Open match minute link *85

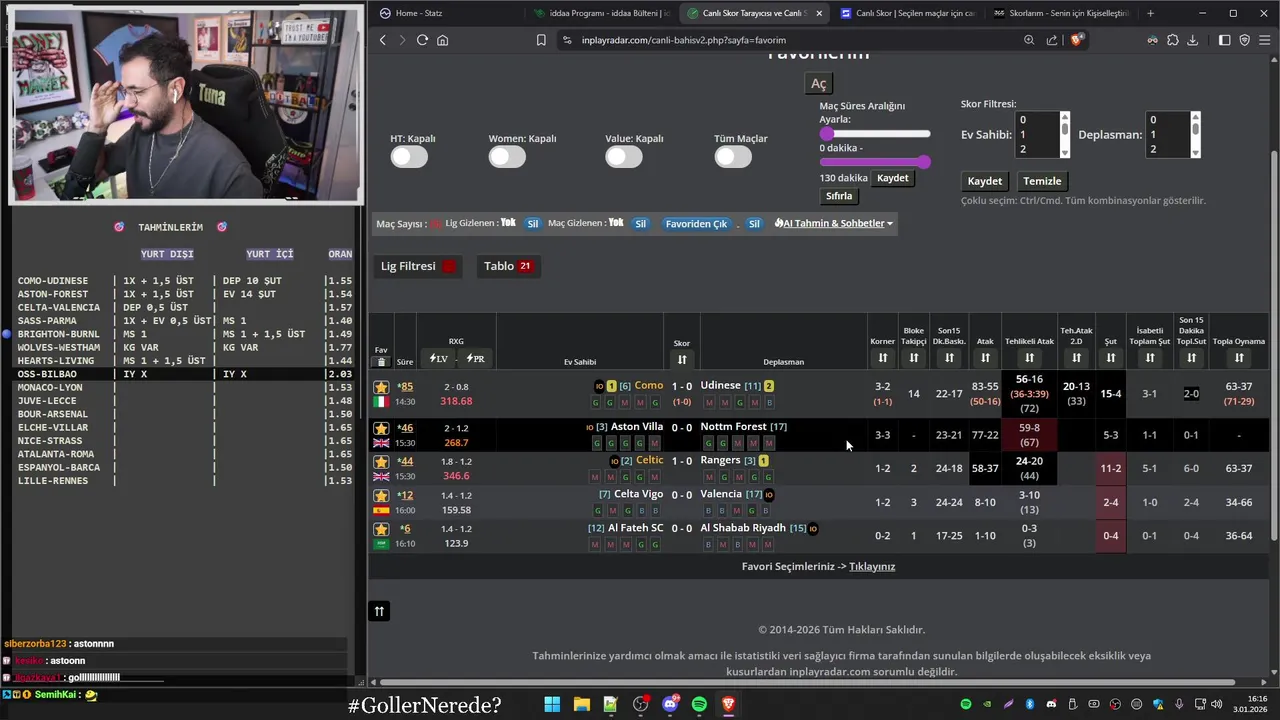pos(405,387)
